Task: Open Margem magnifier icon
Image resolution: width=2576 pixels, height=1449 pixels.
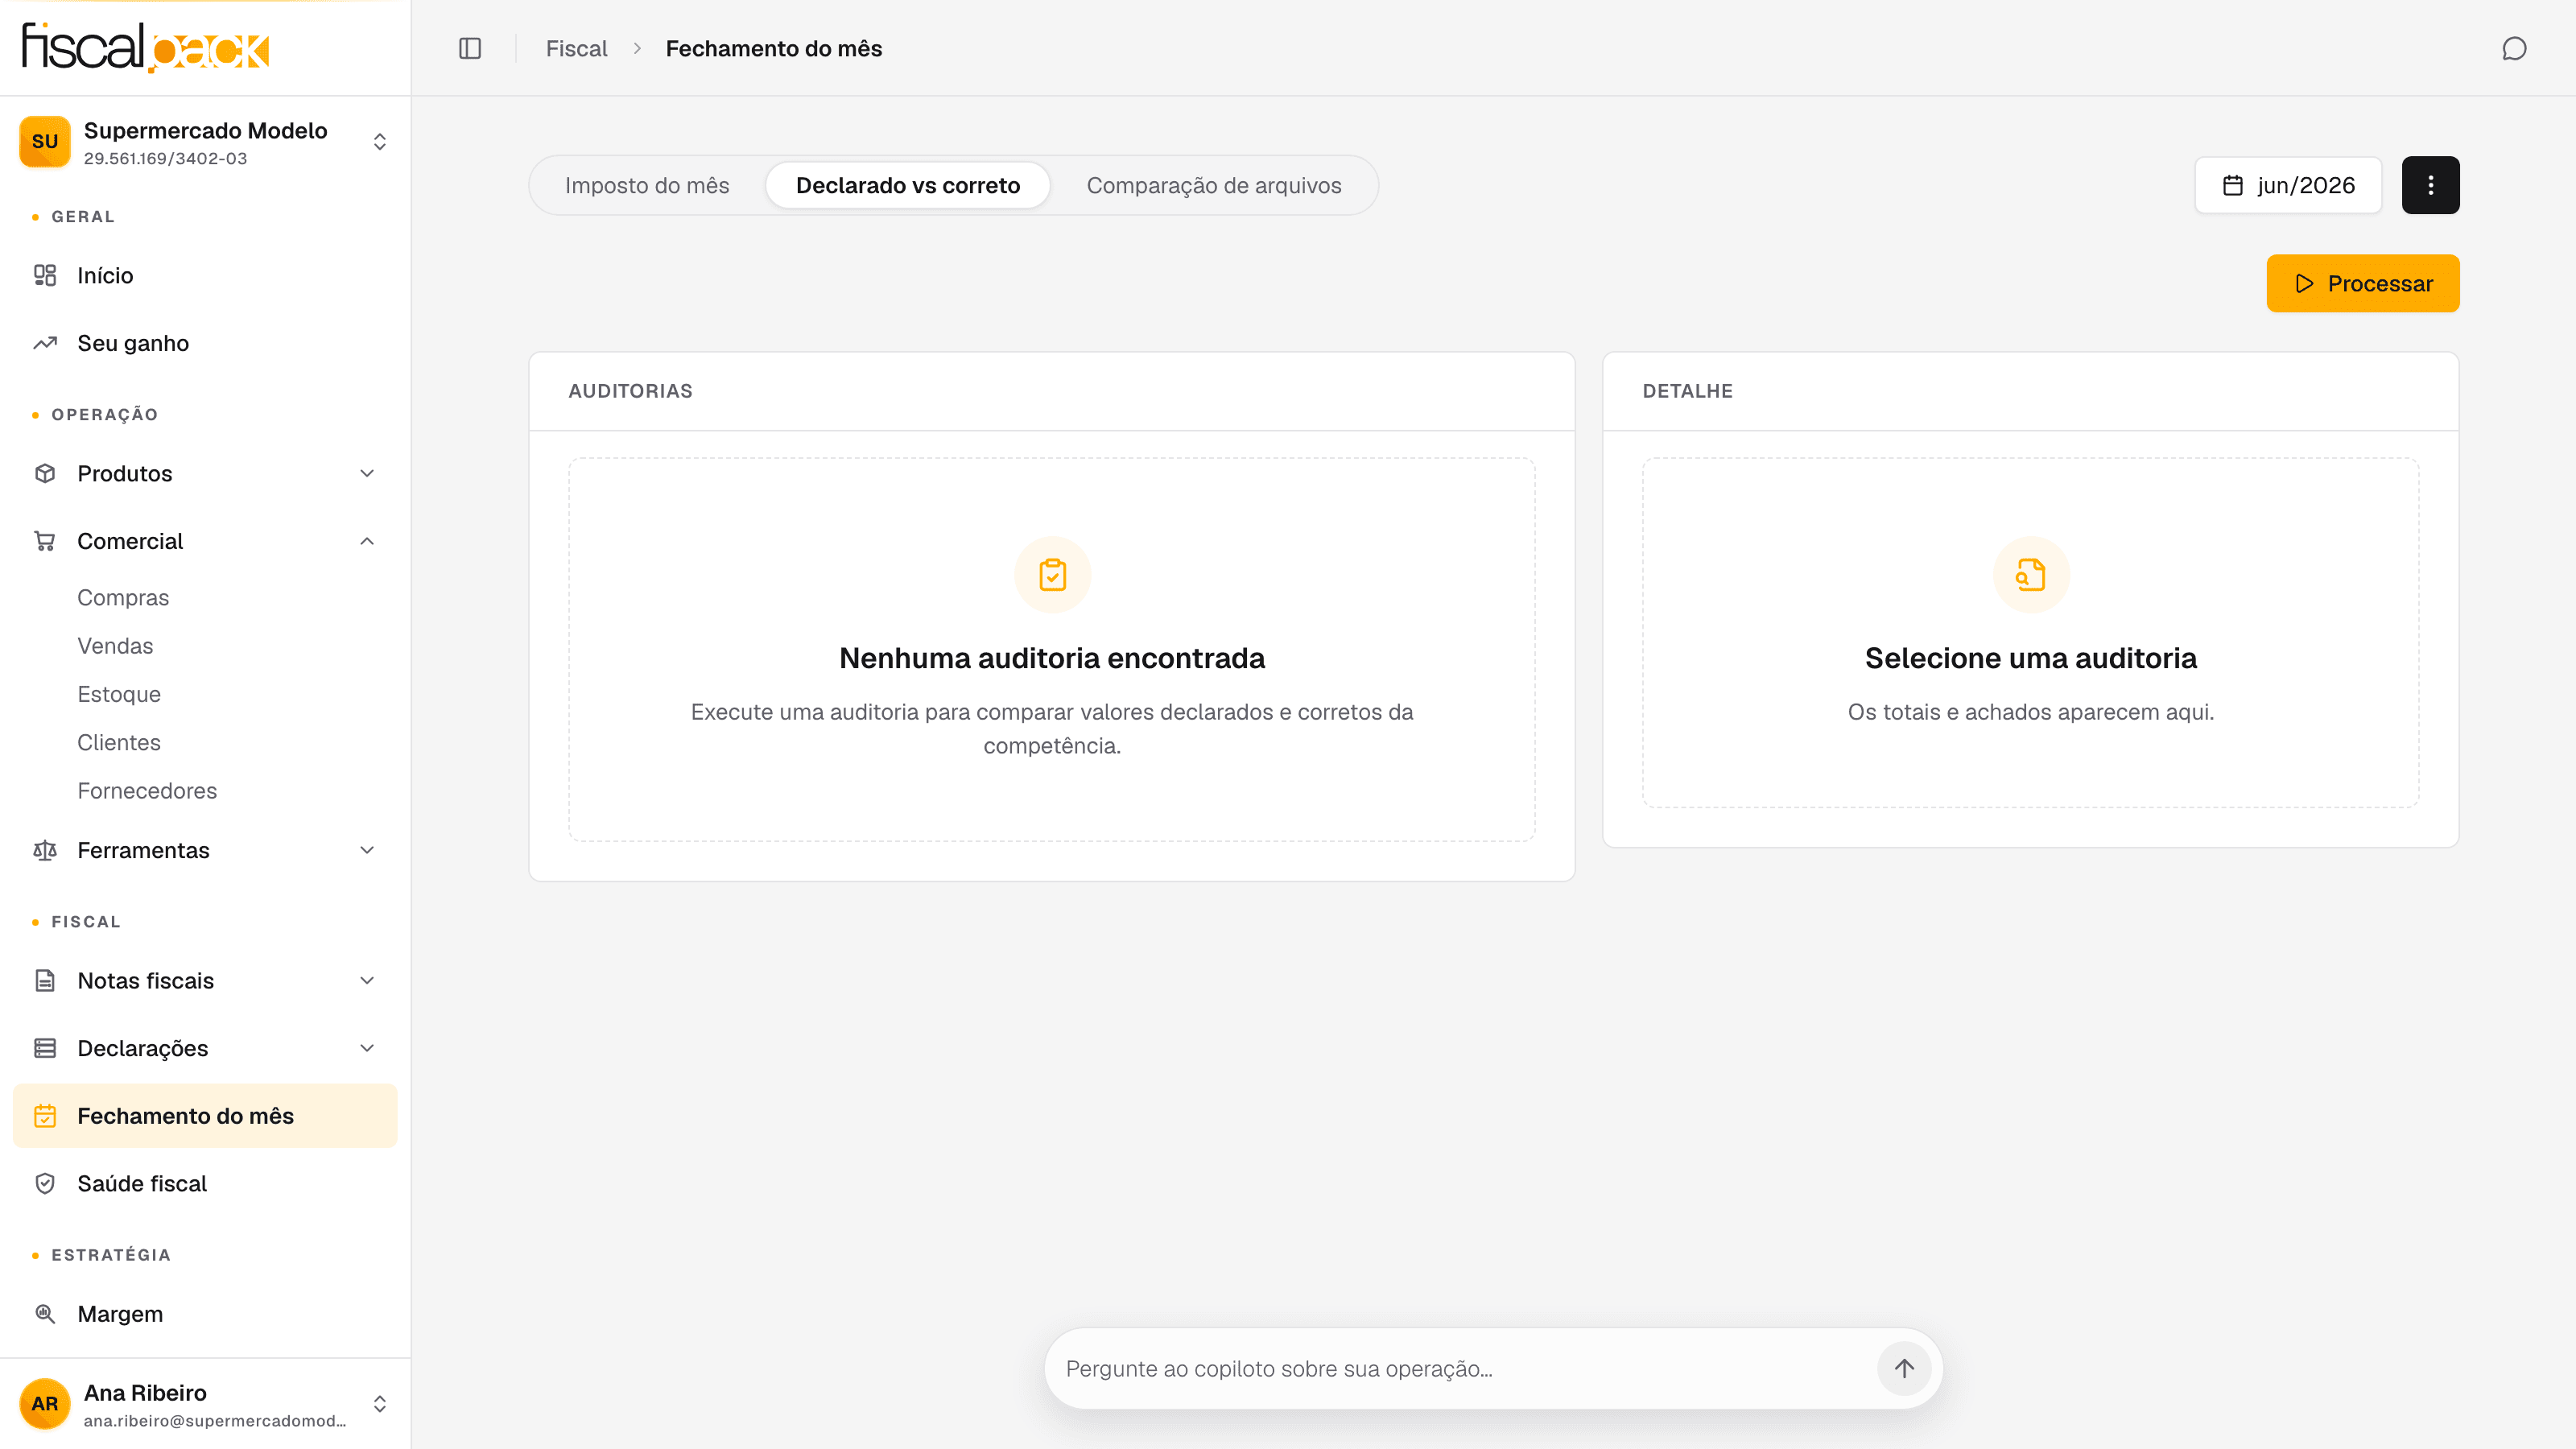Action: click(45, 1313)
